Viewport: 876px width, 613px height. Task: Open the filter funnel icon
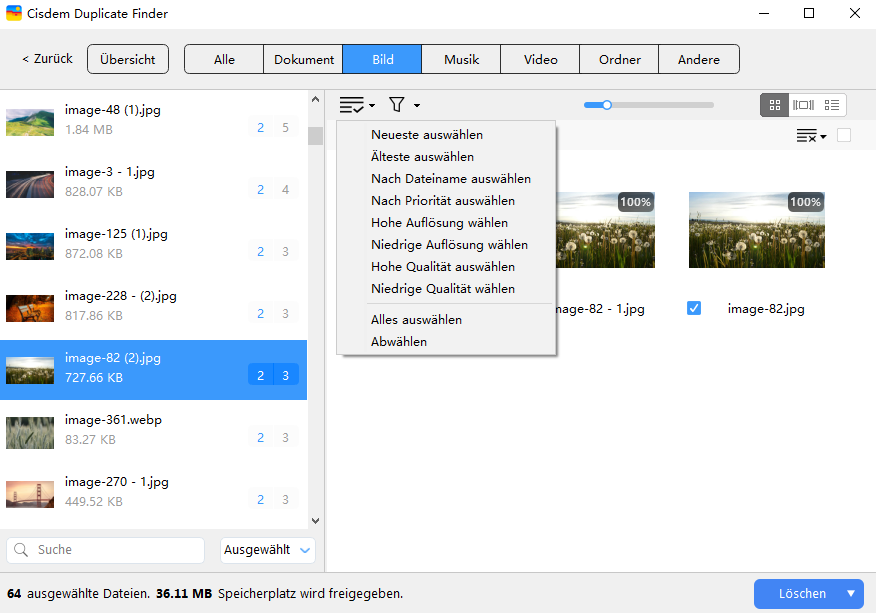pyautogui.click(x=397, y=105)
